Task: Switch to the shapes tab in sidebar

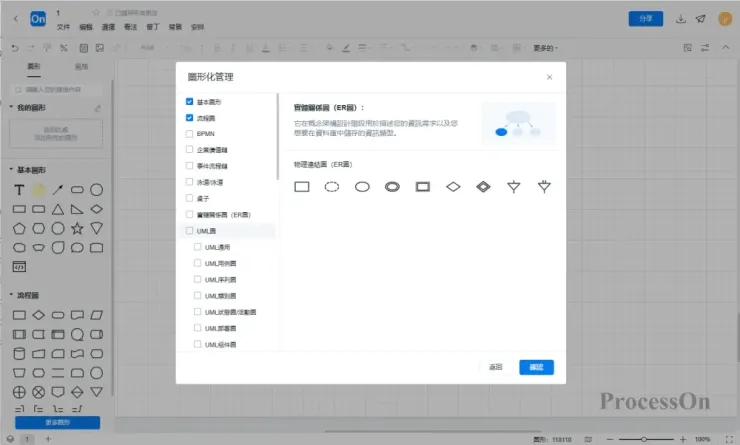Action: tap(34, 67)
